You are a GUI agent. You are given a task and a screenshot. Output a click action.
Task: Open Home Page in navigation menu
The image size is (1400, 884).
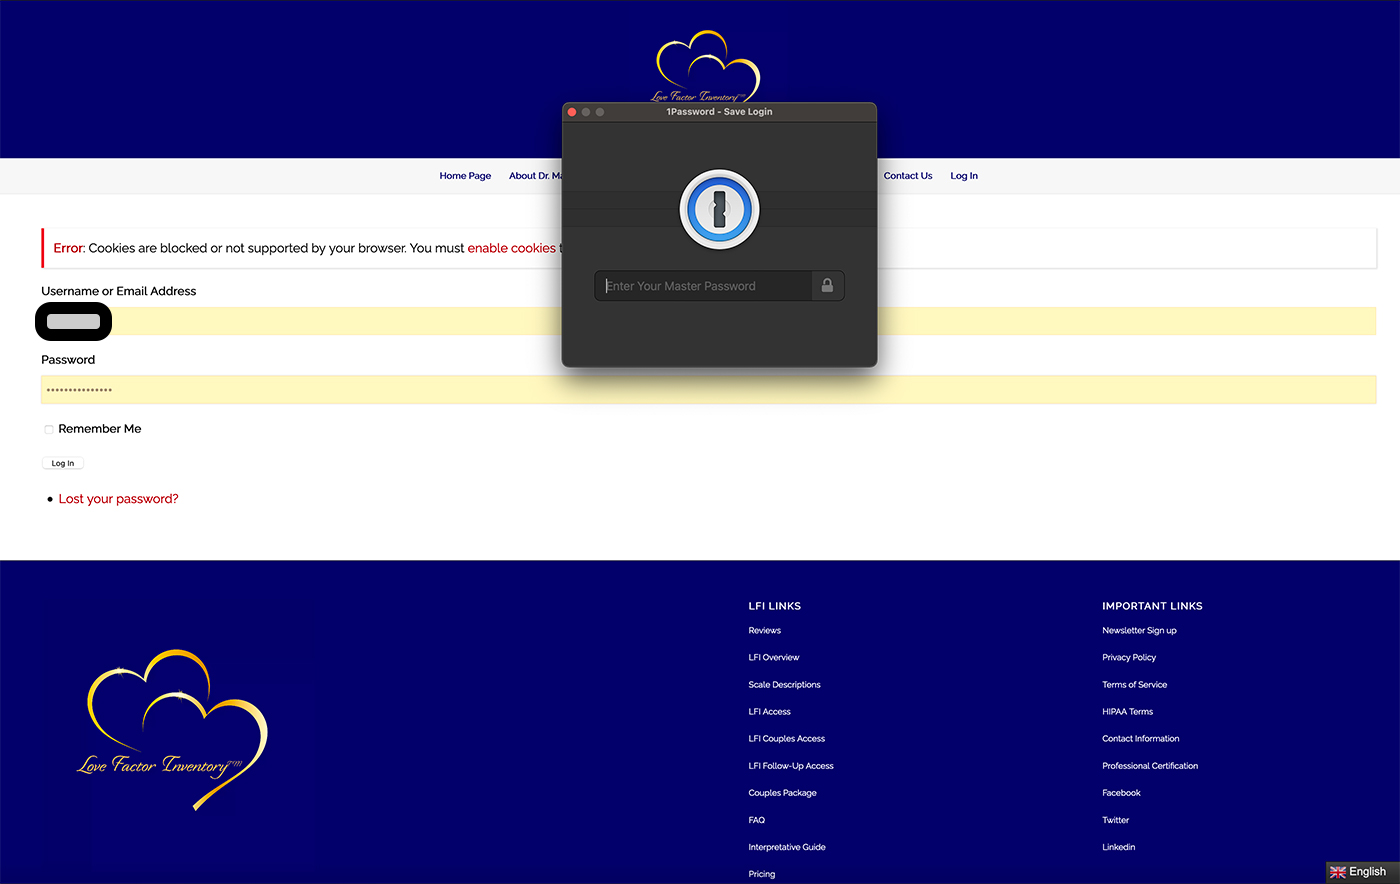(x=465, y=176)
